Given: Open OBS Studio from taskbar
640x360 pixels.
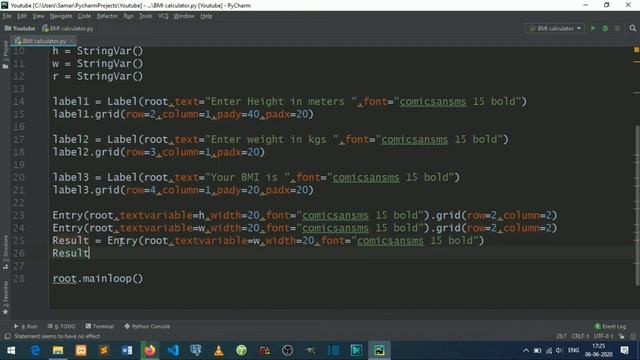Looking at the screenshot, I should click(x=287, y=350).
